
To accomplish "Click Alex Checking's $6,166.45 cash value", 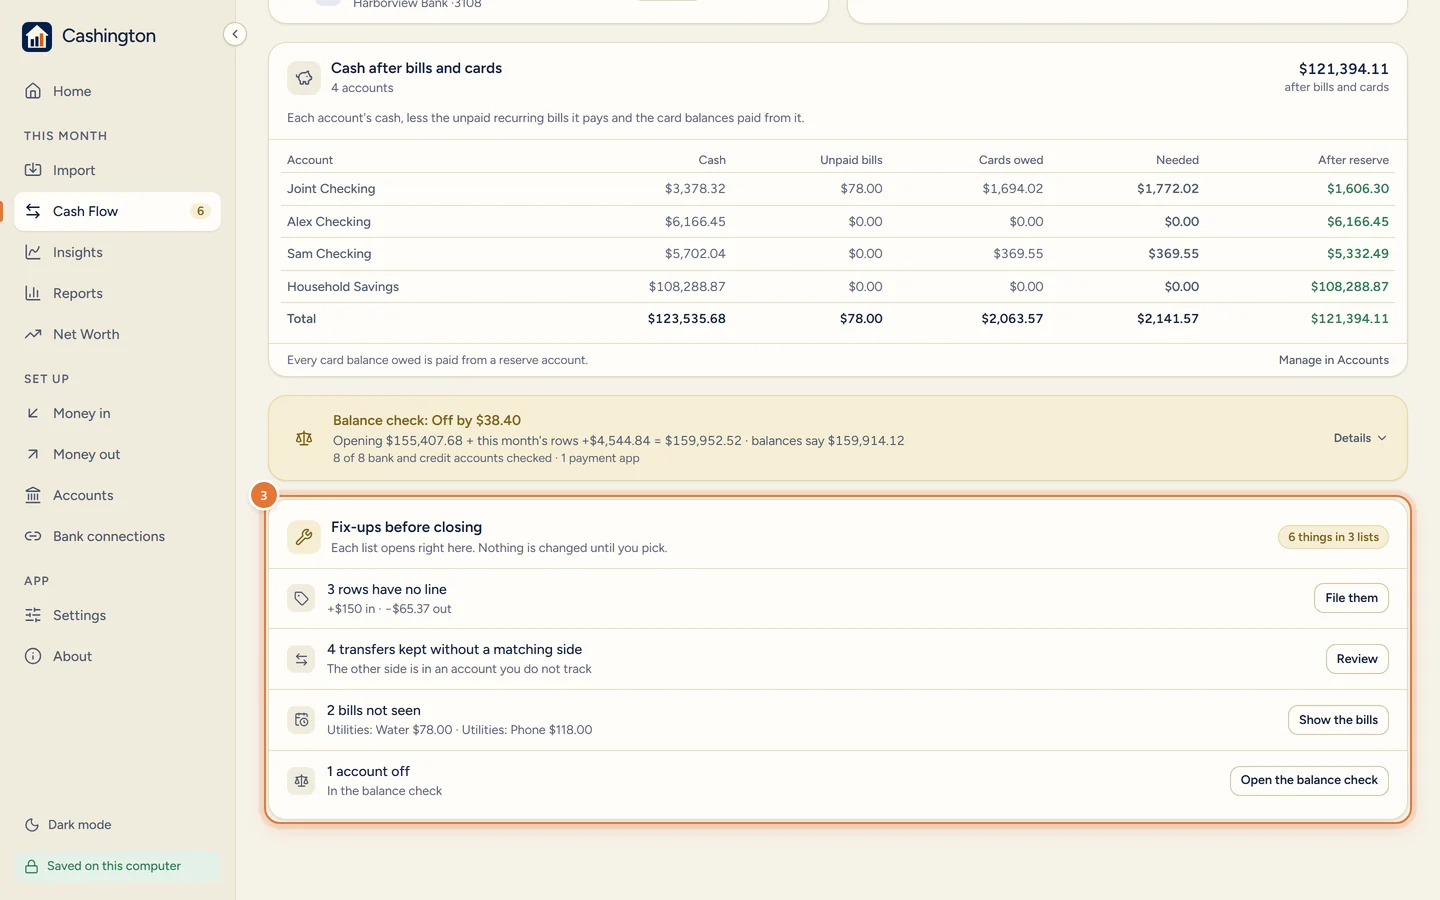I will (x=695, y=222).
